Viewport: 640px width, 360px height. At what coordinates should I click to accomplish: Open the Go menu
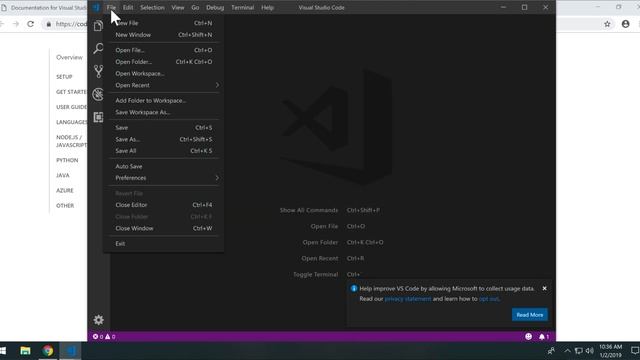[x=195, y=7]
